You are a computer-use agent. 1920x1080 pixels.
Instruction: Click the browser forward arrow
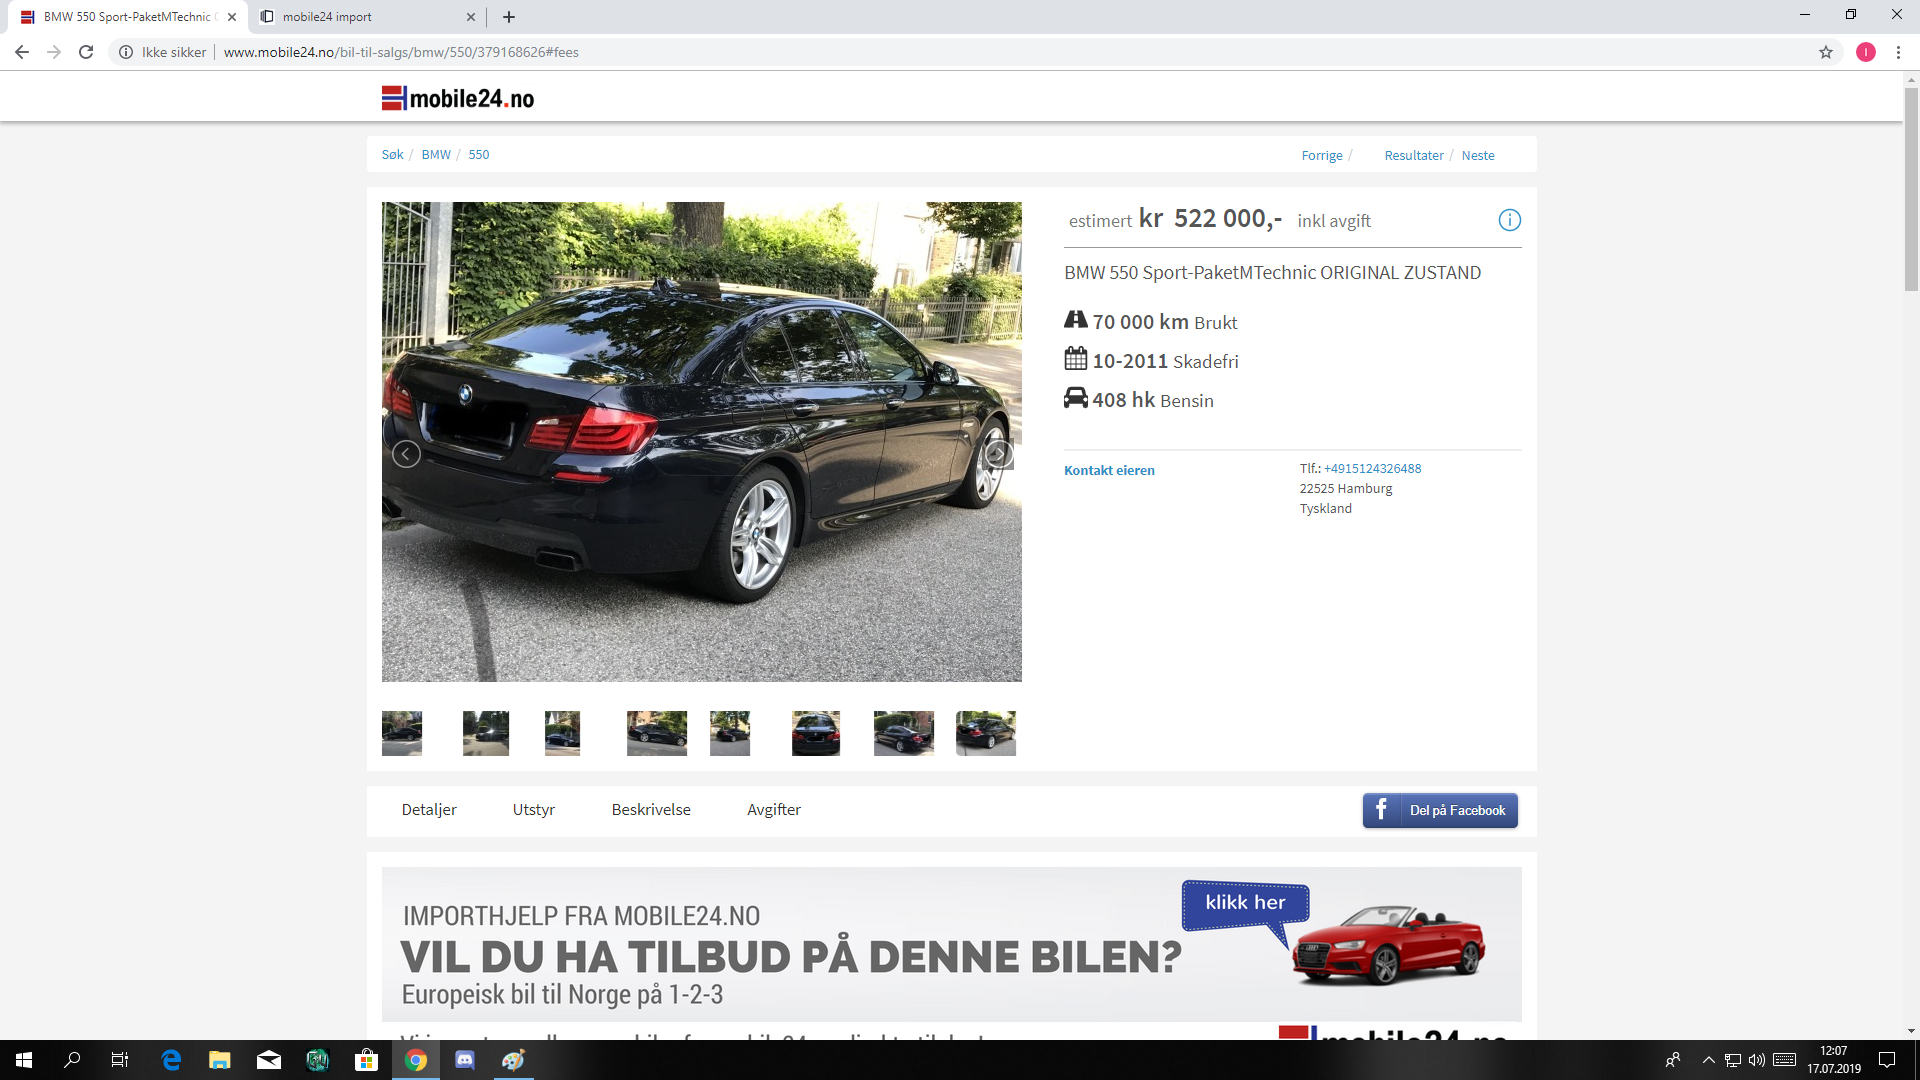[x=54, y=52]
